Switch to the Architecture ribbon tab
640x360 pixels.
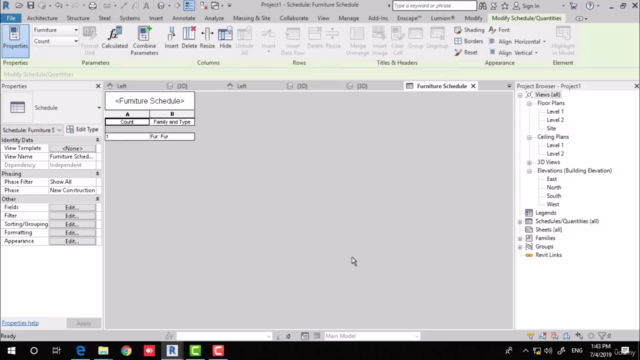point(42,18)
